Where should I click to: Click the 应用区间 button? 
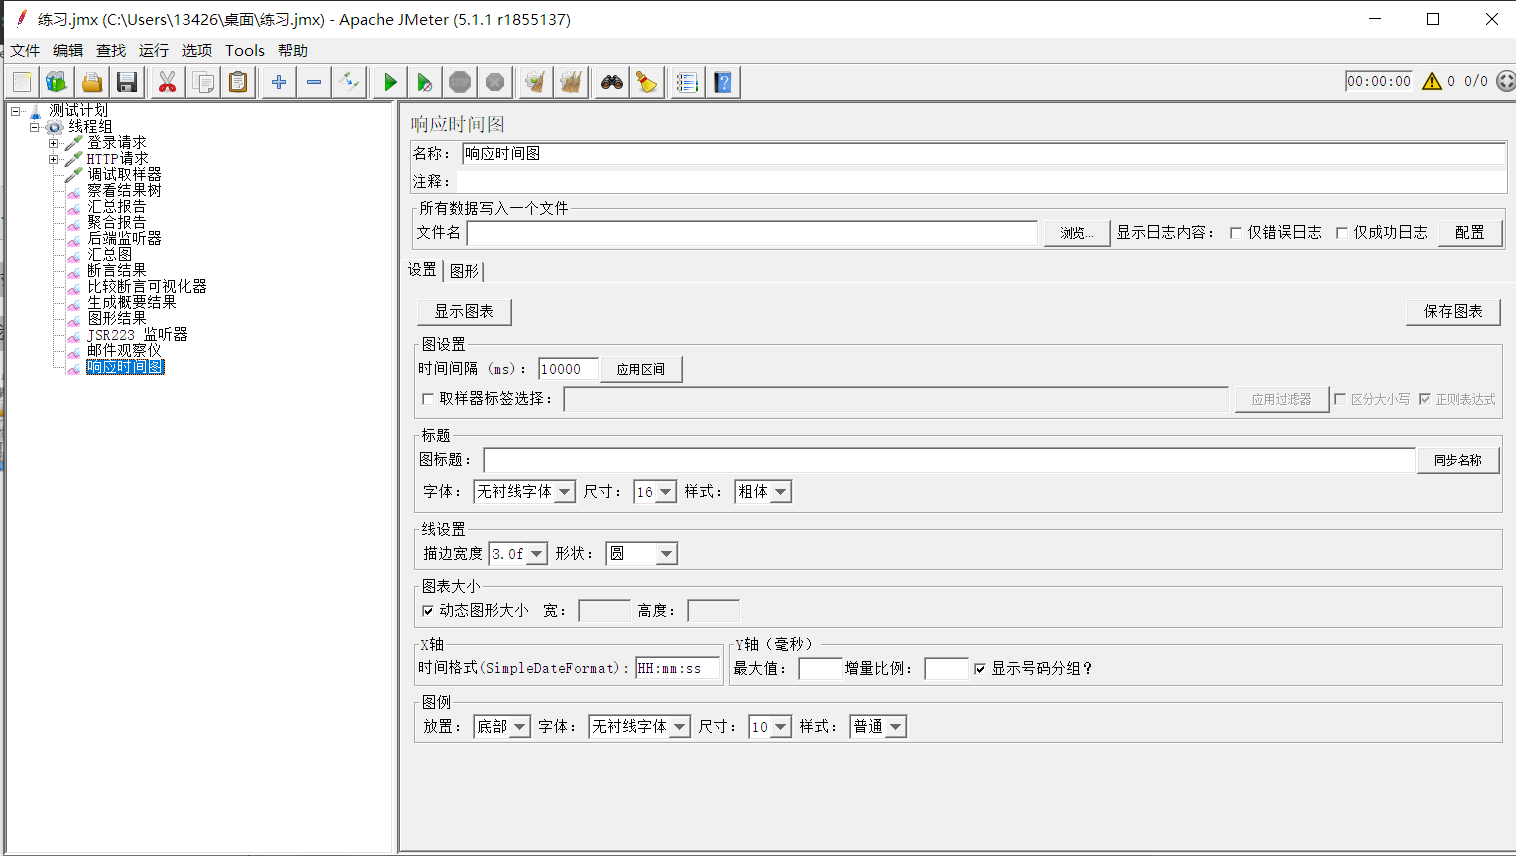pyautogui.click(x=641, y=370)
